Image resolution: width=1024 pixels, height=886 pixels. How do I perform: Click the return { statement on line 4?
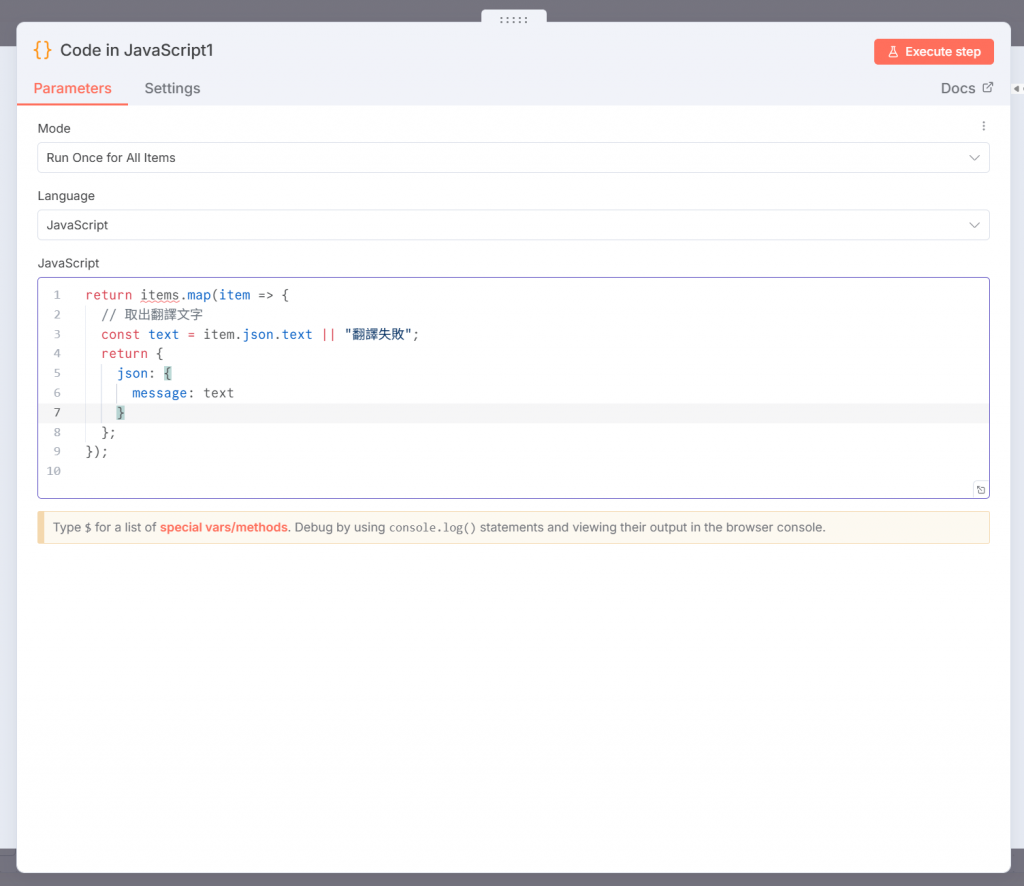(x=132, y=354)
